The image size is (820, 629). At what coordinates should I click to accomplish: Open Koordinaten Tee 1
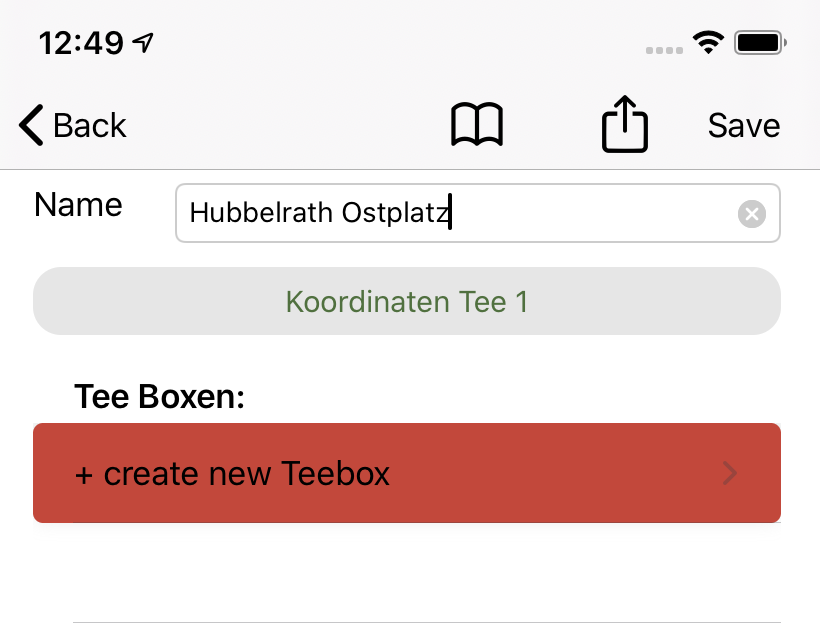coord(407,301)
